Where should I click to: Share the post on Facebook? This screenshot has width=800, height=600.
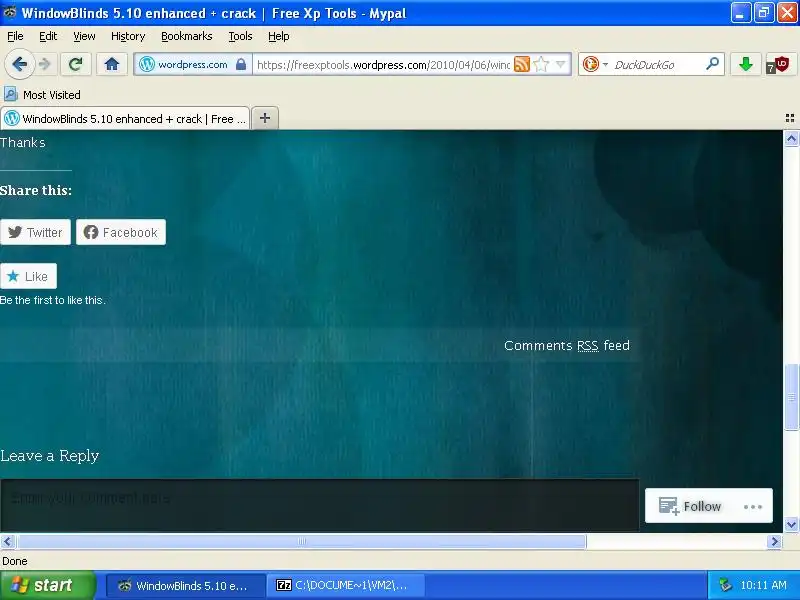tap(121, 232)
